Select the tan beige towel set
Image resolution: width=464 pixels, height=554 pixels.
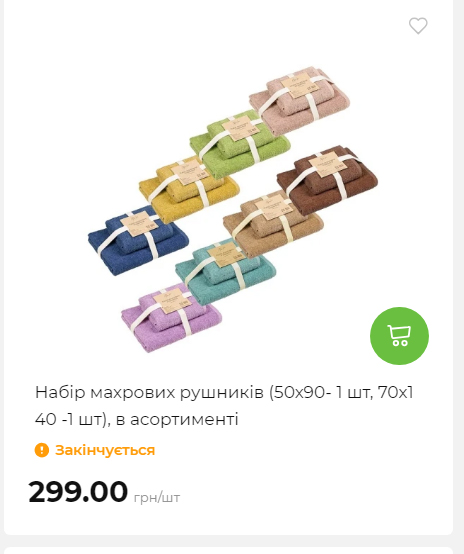tap(273, 223)
